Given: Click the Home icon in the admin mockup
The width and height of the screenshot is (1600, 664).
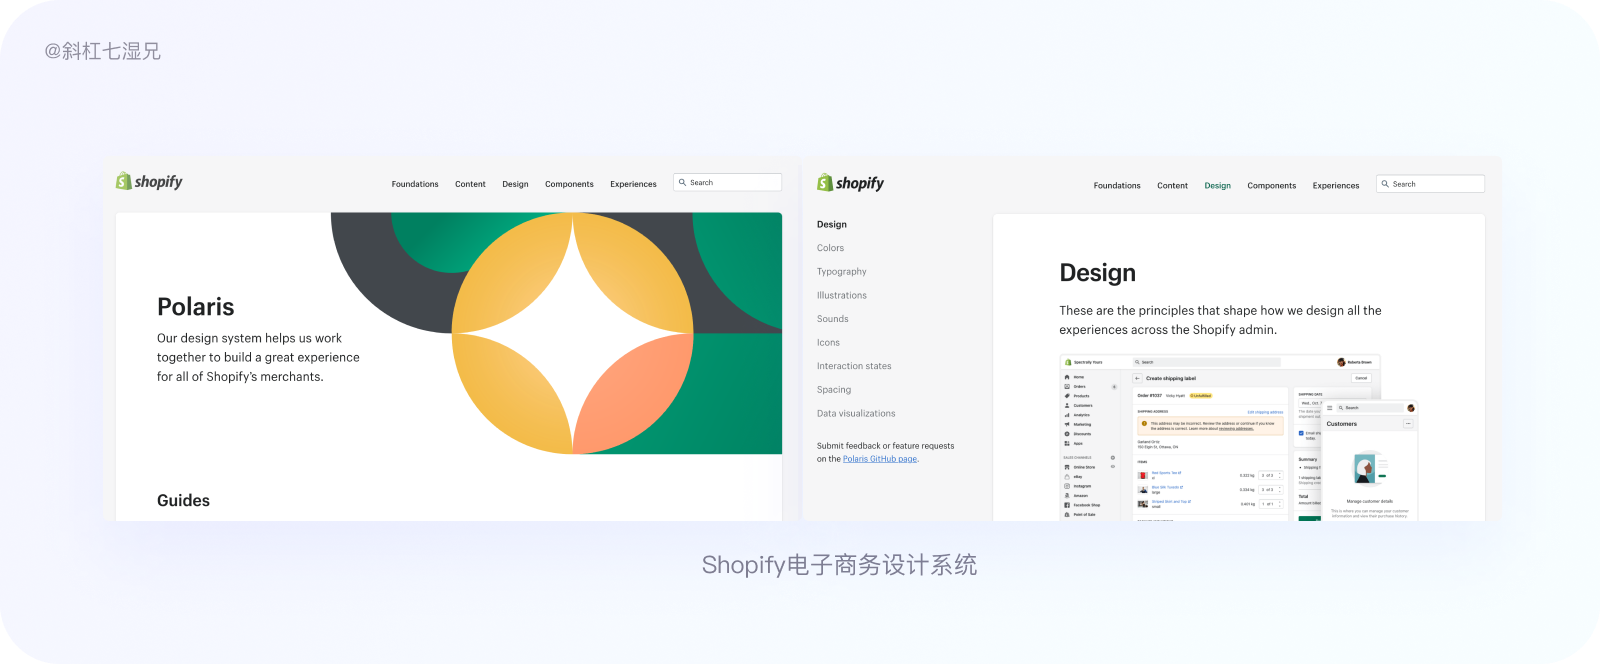Looking at the screenshot, I should pos(1067,377).
